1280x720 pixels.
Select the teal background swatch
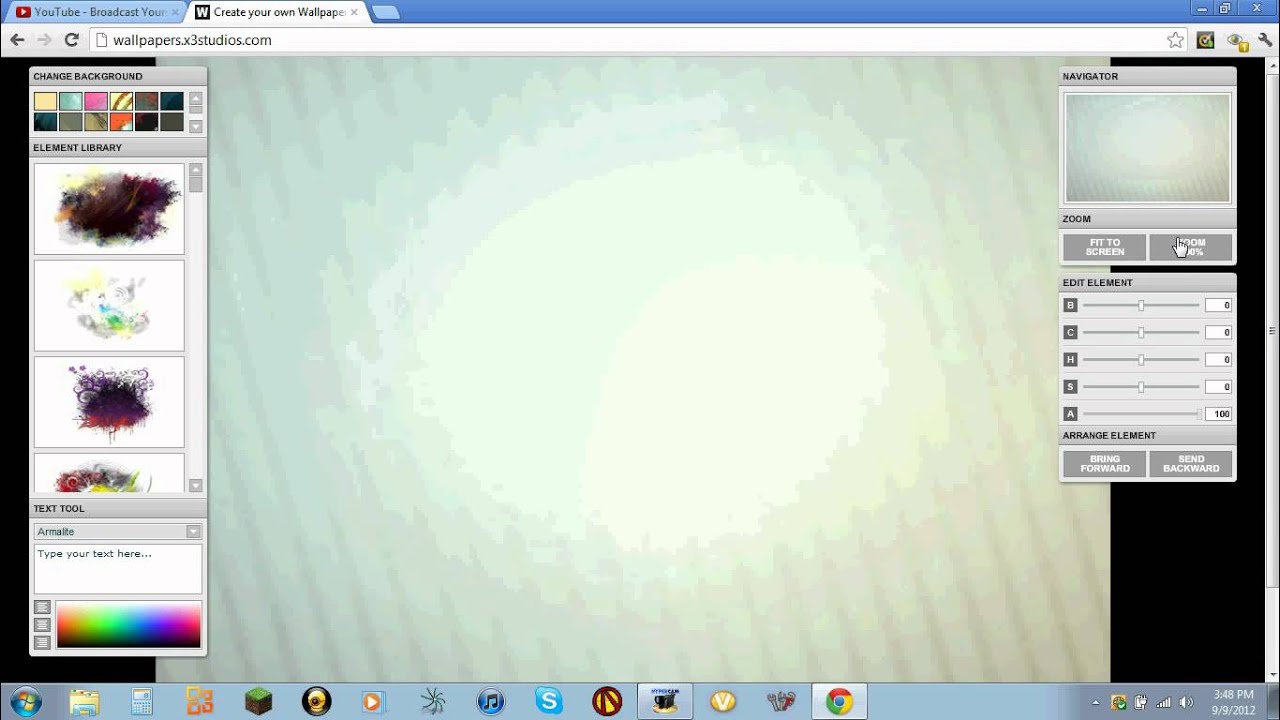[x=70, y=101]
